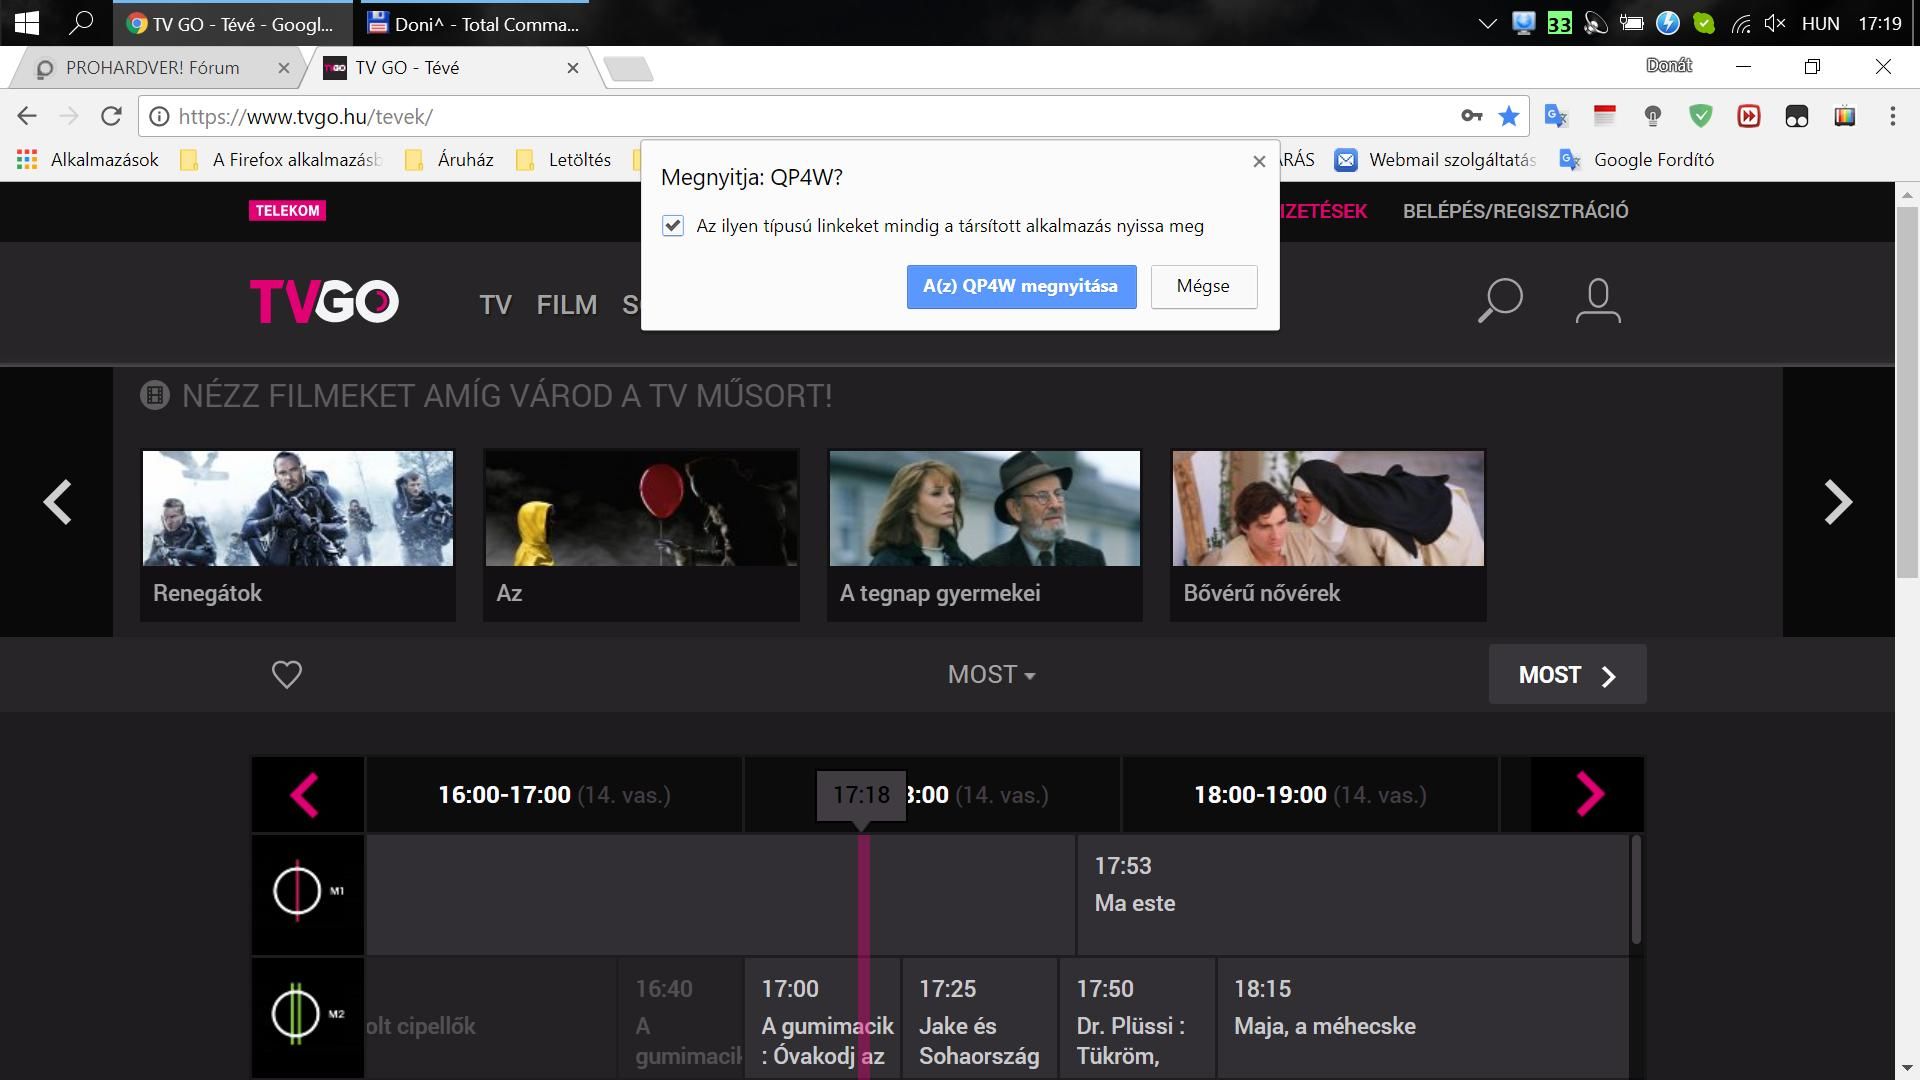Click the A(z) QP4W megnyitása button
1920x1080 pixels.
[x=1020, y=287]
